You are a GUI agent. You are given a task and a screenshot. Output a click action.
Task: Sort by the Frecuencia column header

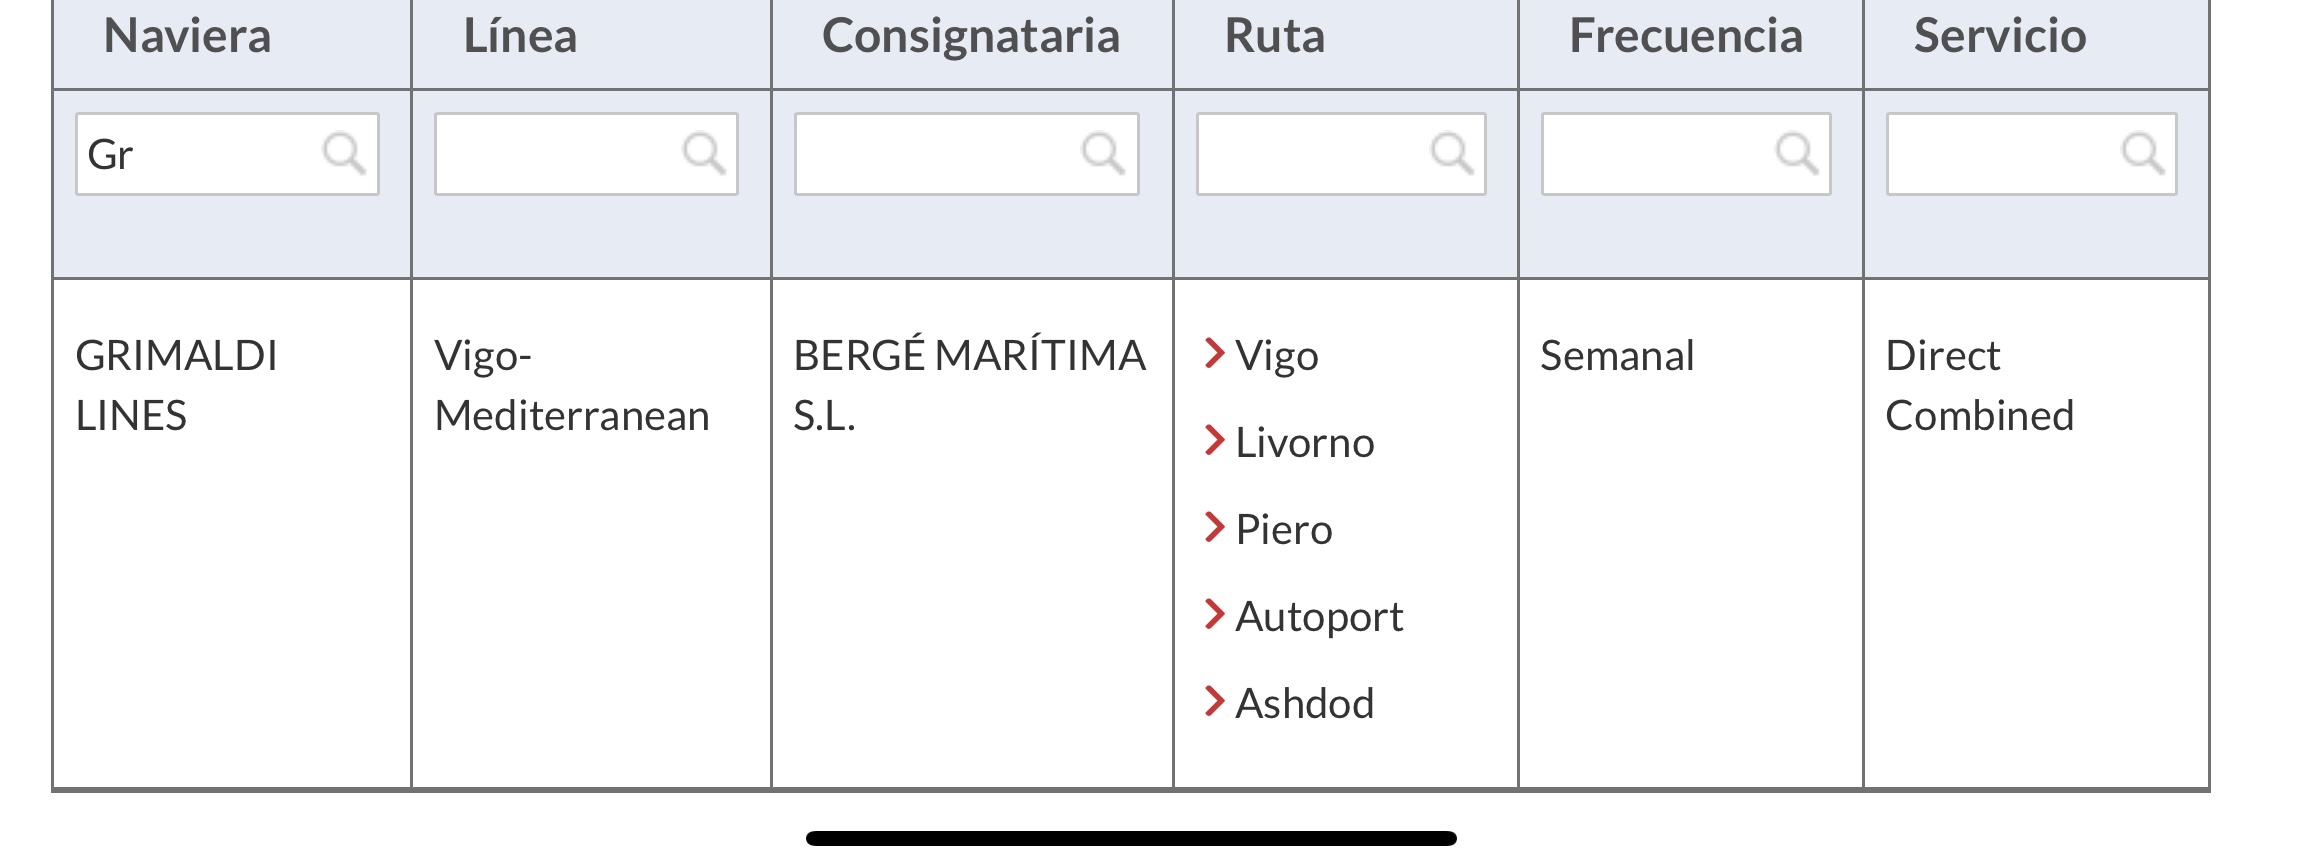pyautogui.click(x=1686, y=36)
